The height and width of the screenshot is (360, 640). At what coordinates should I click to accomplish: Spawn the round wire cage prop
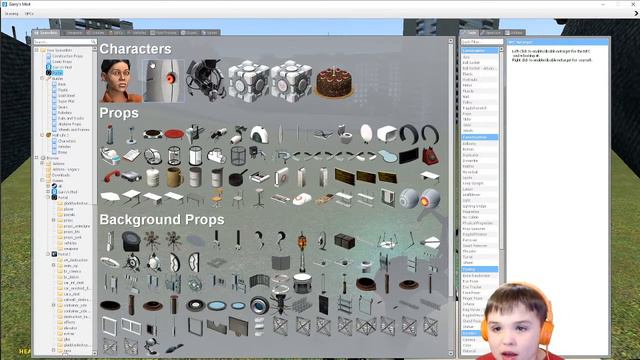pyautogui.click(x=238, y=156)
